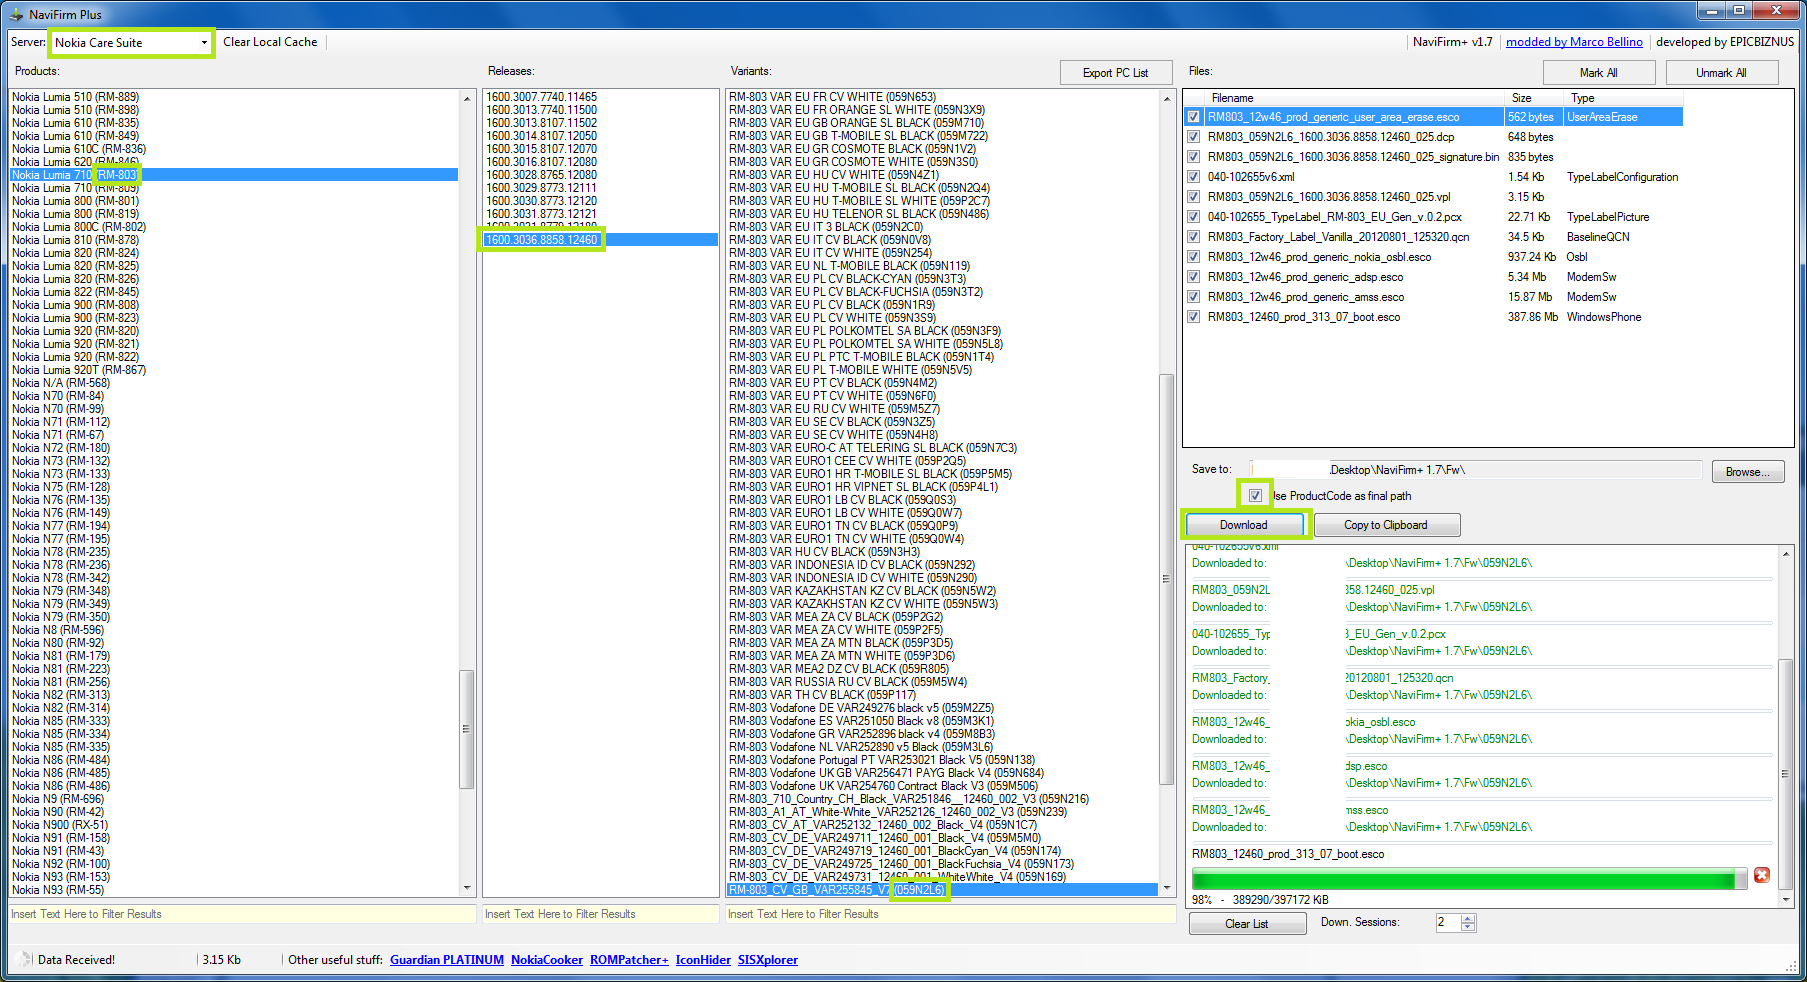The width and height of the screenshot is (1807, 982).
Task: Click the NaviFirm Plus title bar icon
Action: pos(16,14)
